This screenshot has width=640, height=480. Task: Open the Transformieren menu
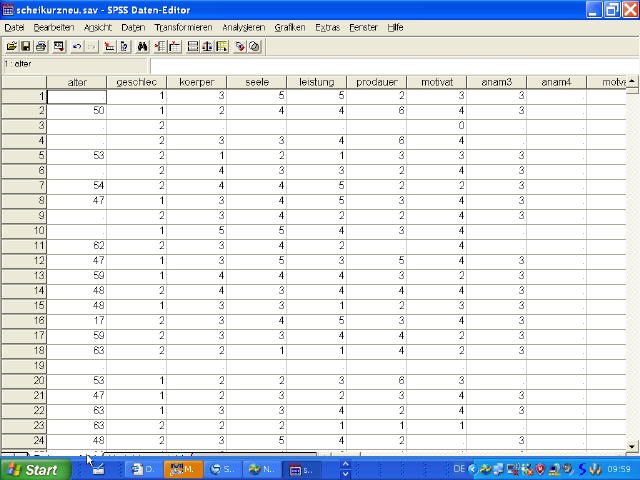(x=183, y=27)
